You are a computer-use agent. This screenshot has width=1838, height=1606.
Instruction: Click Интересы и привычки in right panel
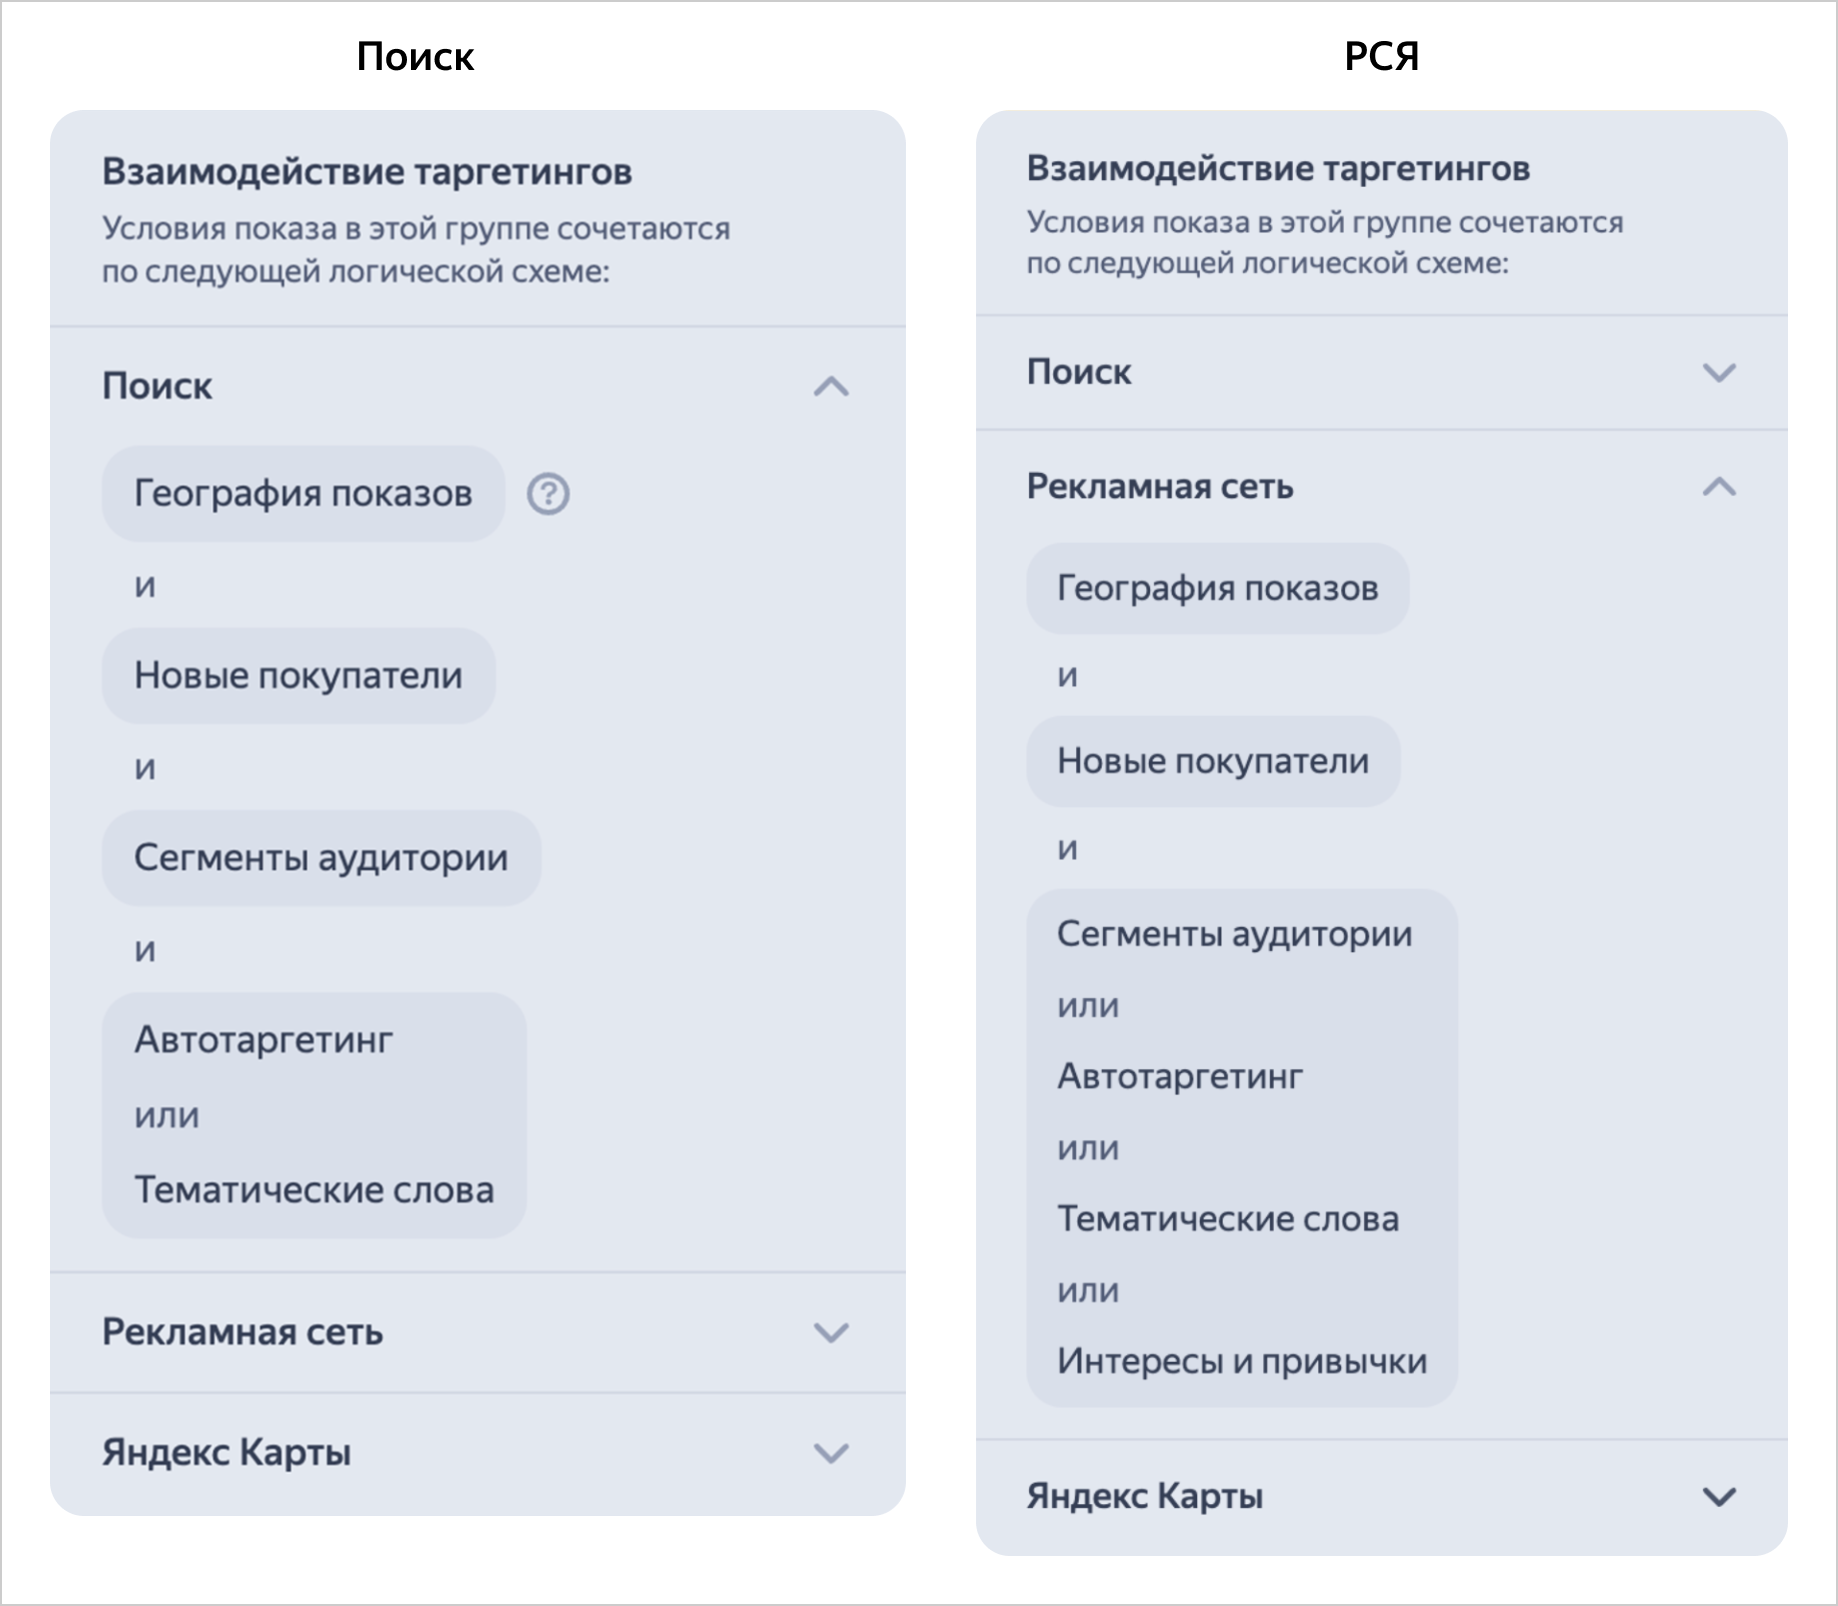[x=1242, y=1361]
